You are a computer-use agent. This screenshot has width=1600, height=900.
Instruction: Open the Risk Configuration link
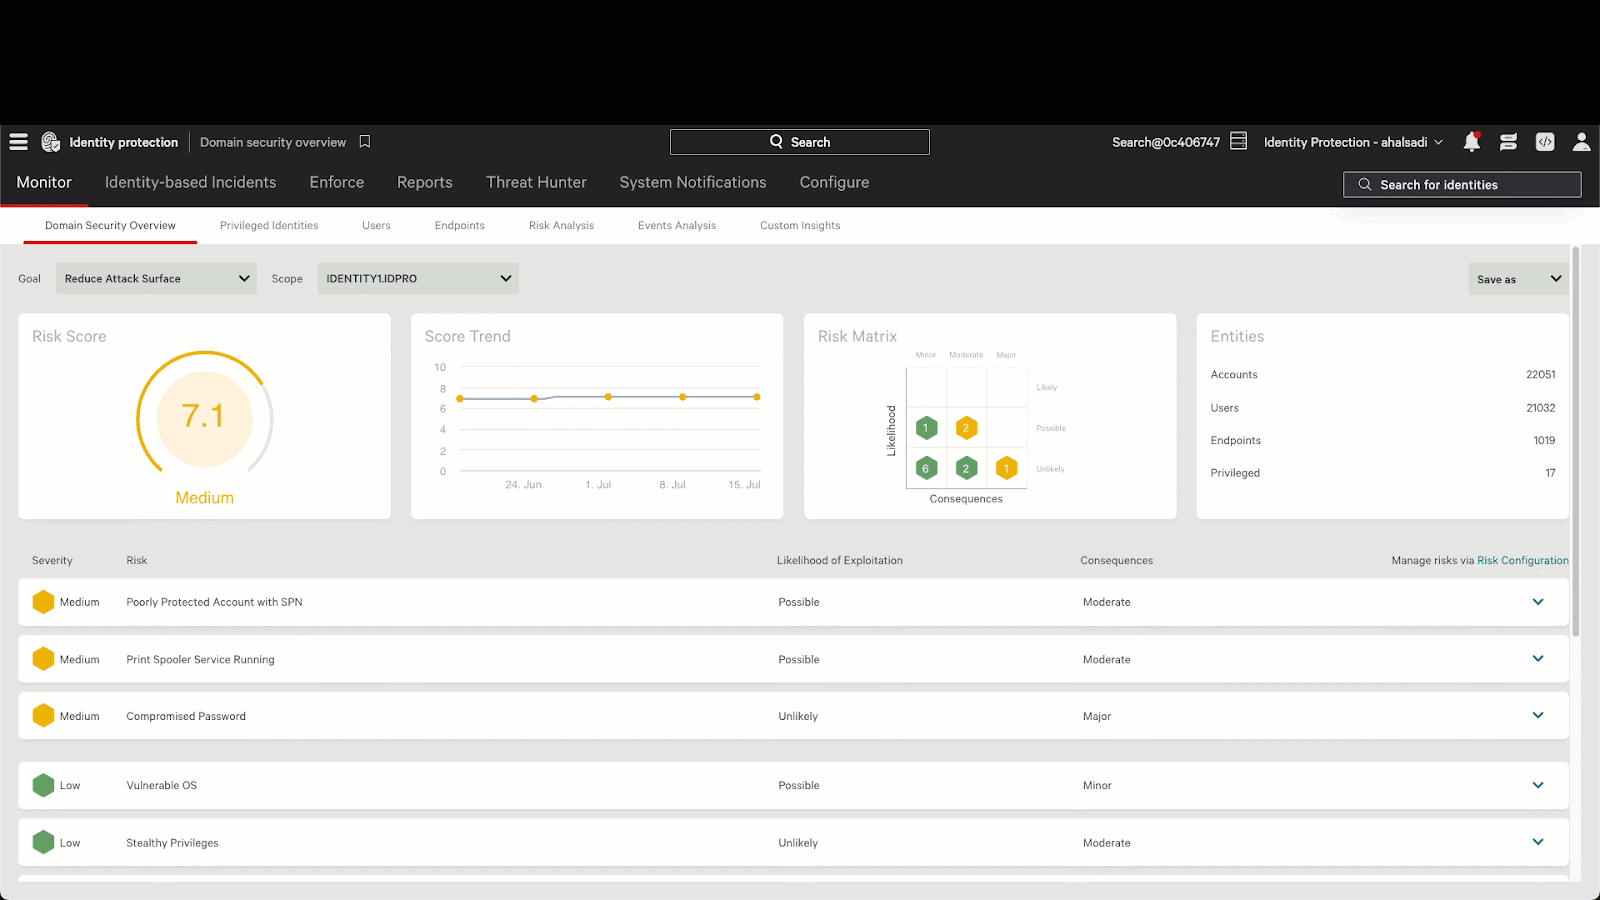point(1523,560)
